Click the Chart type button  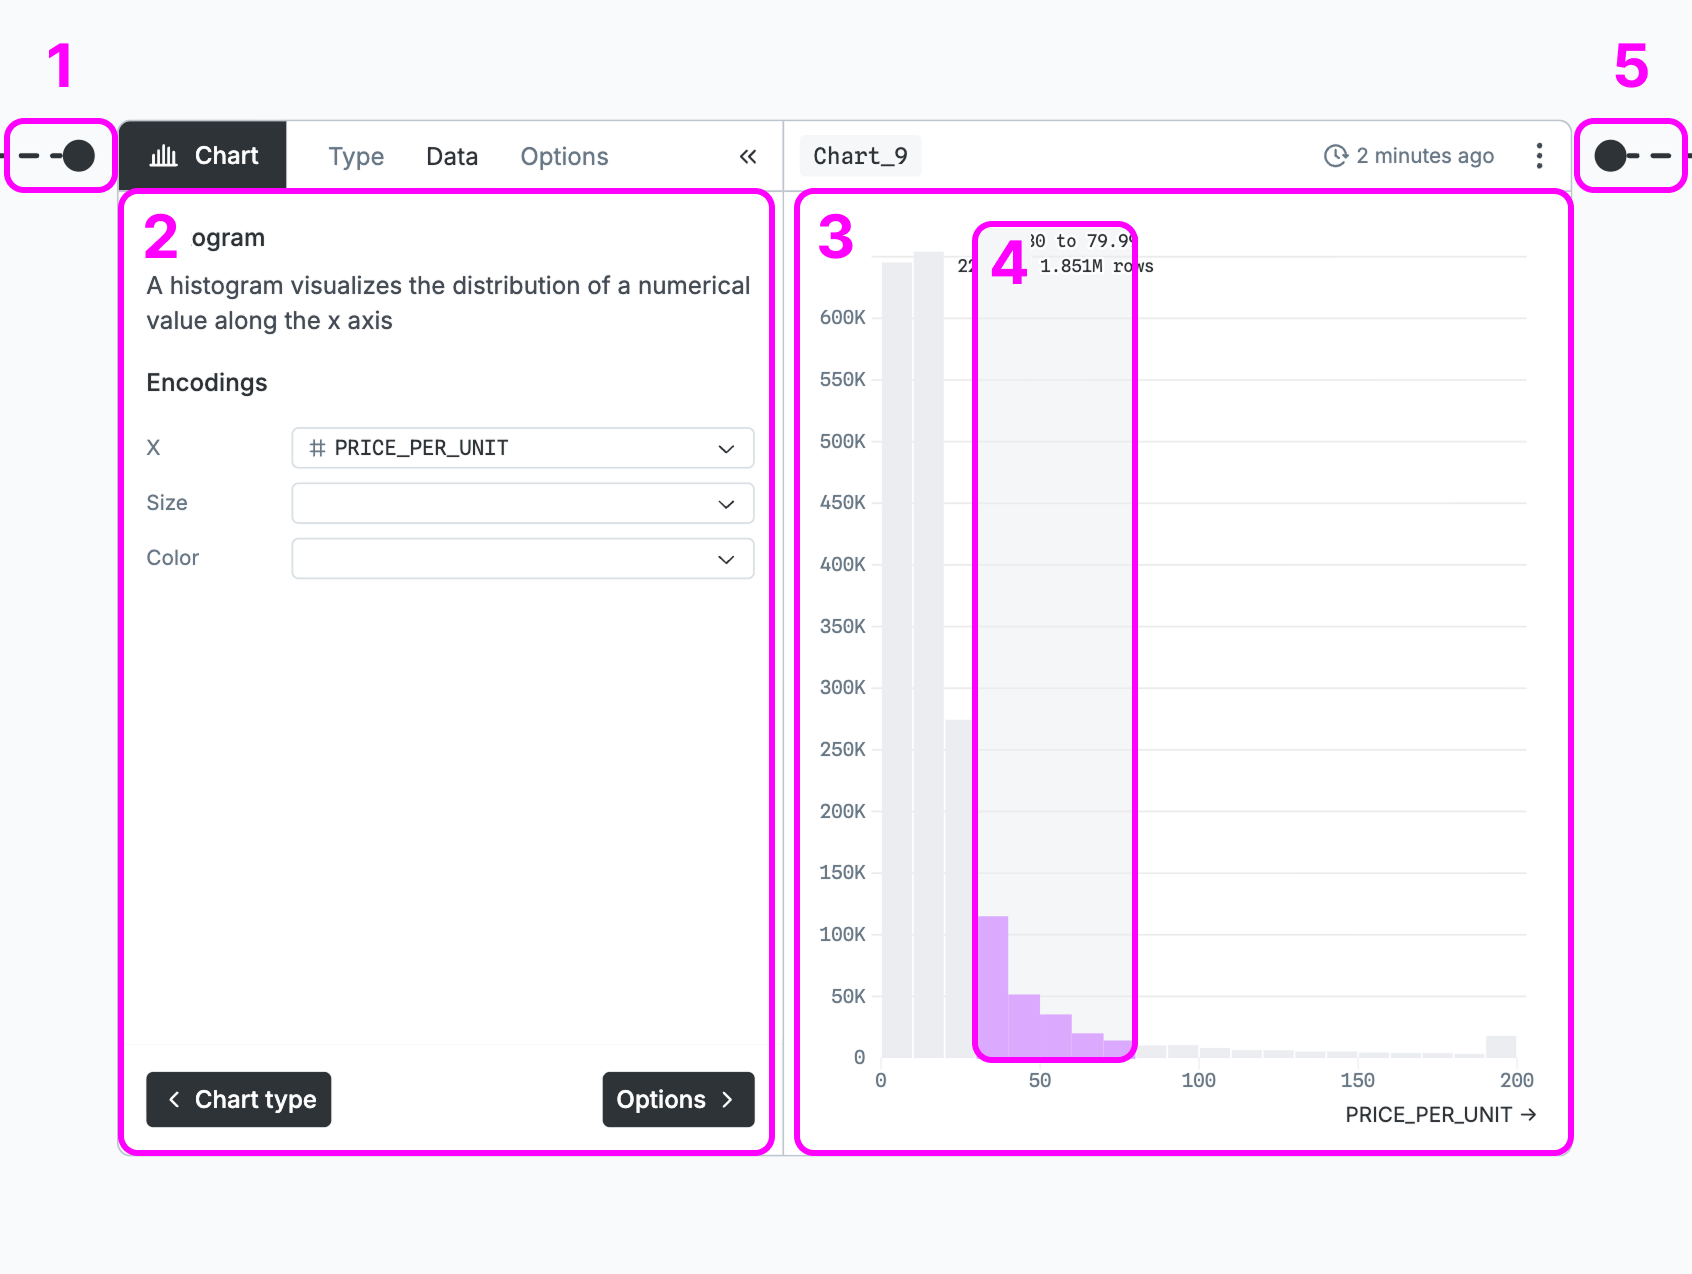coord(238,1099)
